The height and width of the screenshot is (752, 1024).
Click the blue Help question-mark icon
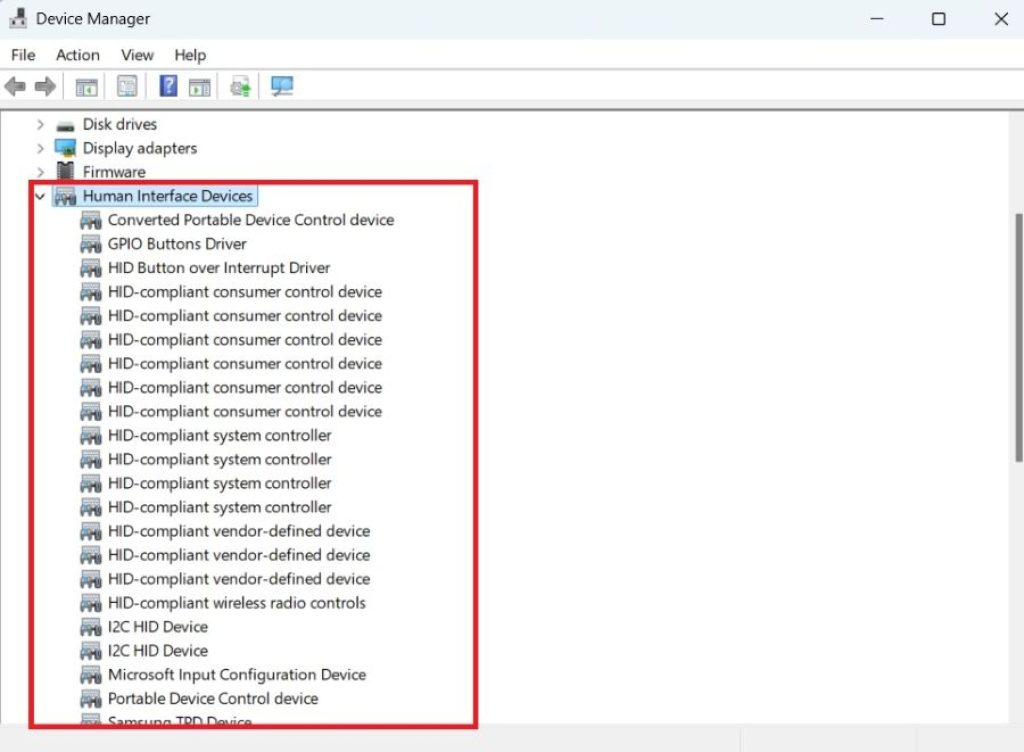168,86
